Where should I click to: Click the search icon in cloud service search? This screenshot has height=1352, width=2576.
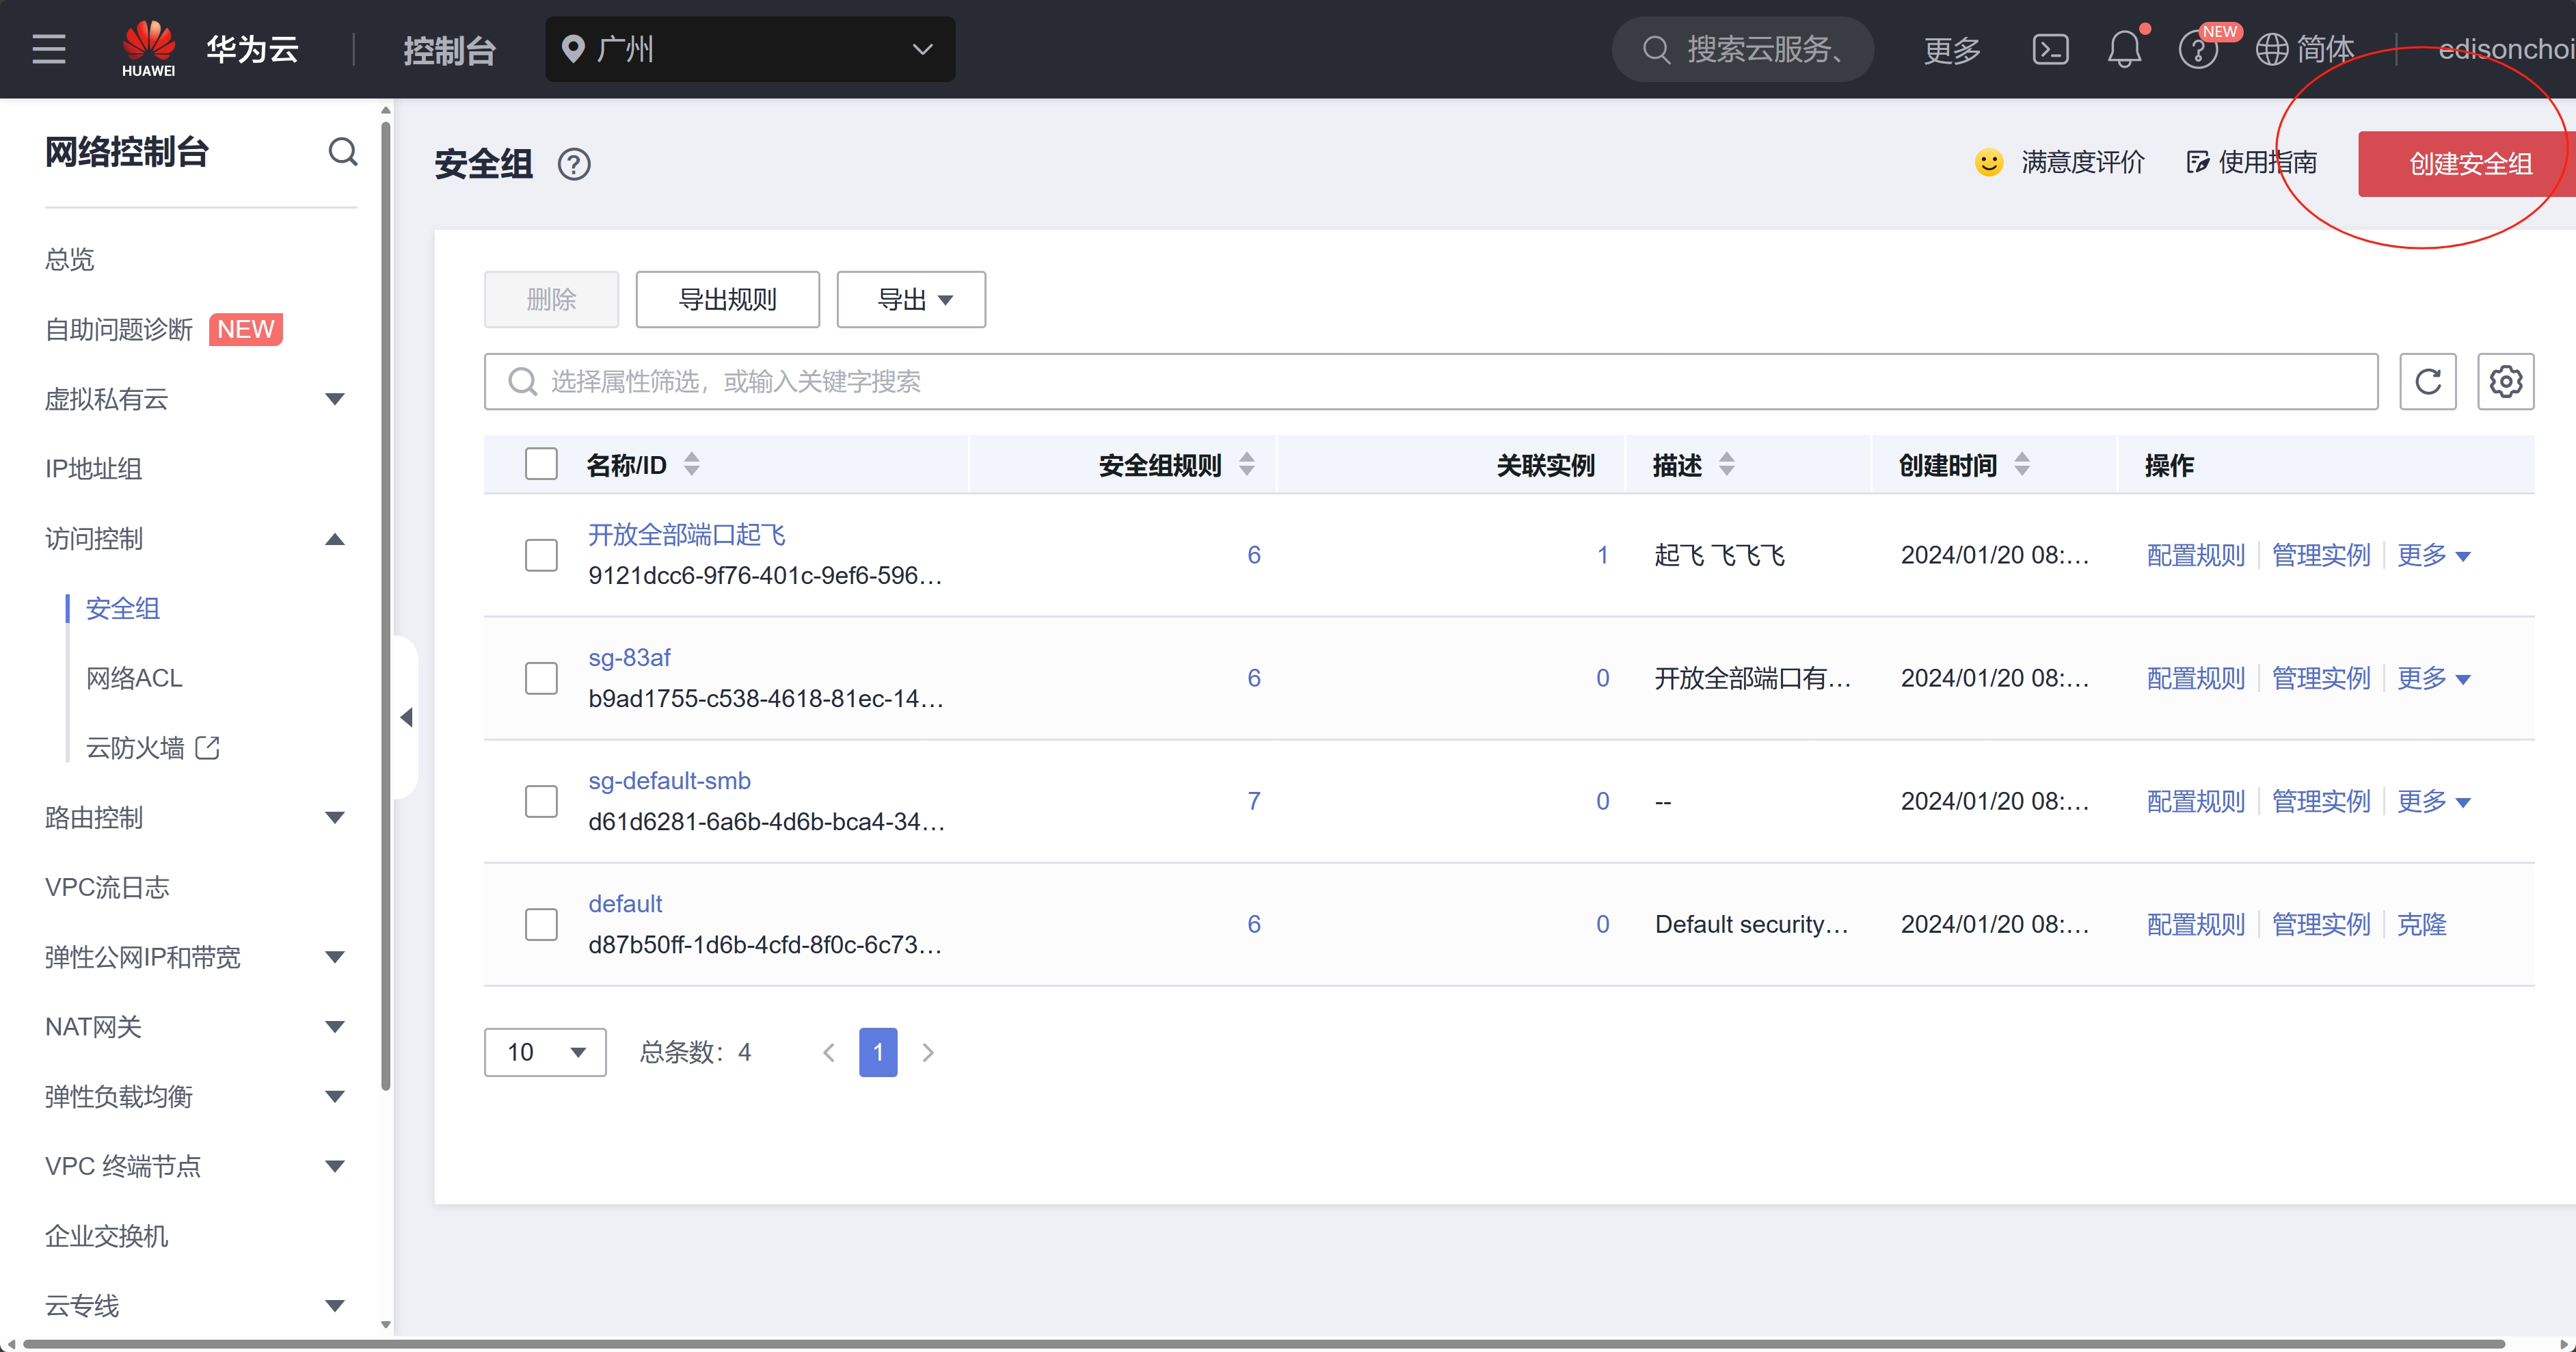click(x=1656, y=49)
